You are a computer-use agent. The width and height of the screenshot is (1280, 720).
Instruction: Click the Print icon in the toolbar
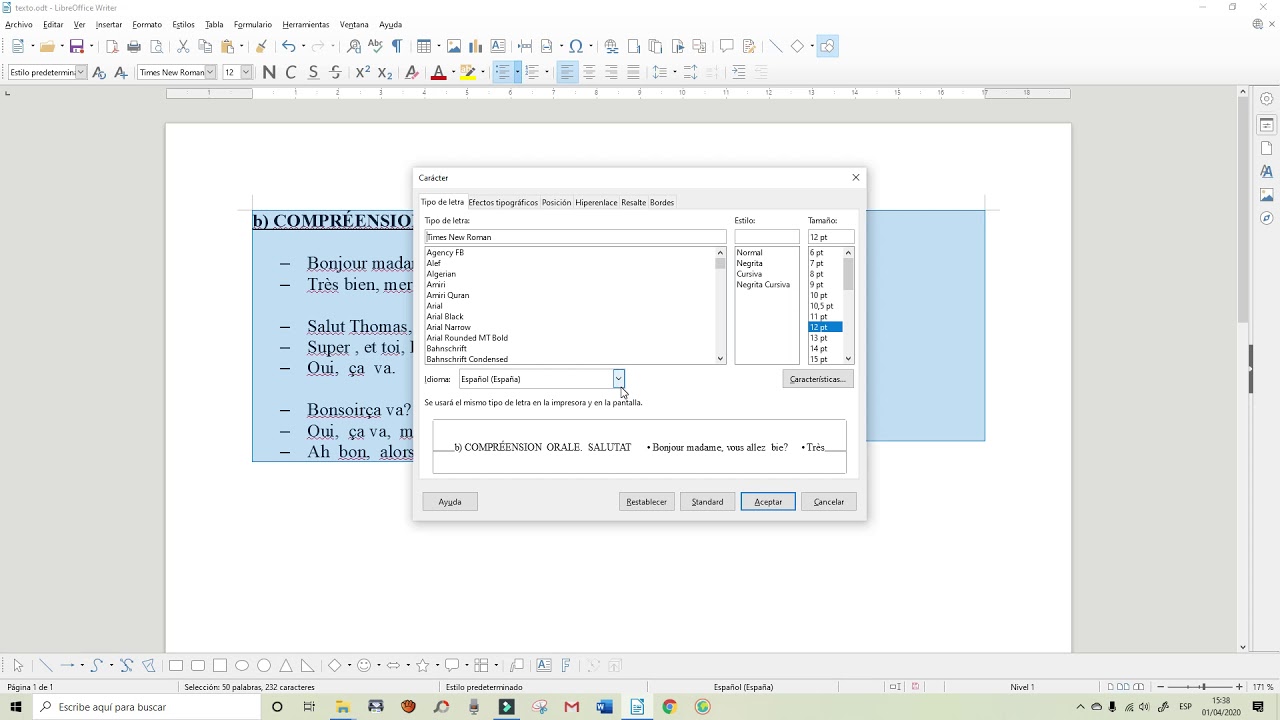[134, 46]
